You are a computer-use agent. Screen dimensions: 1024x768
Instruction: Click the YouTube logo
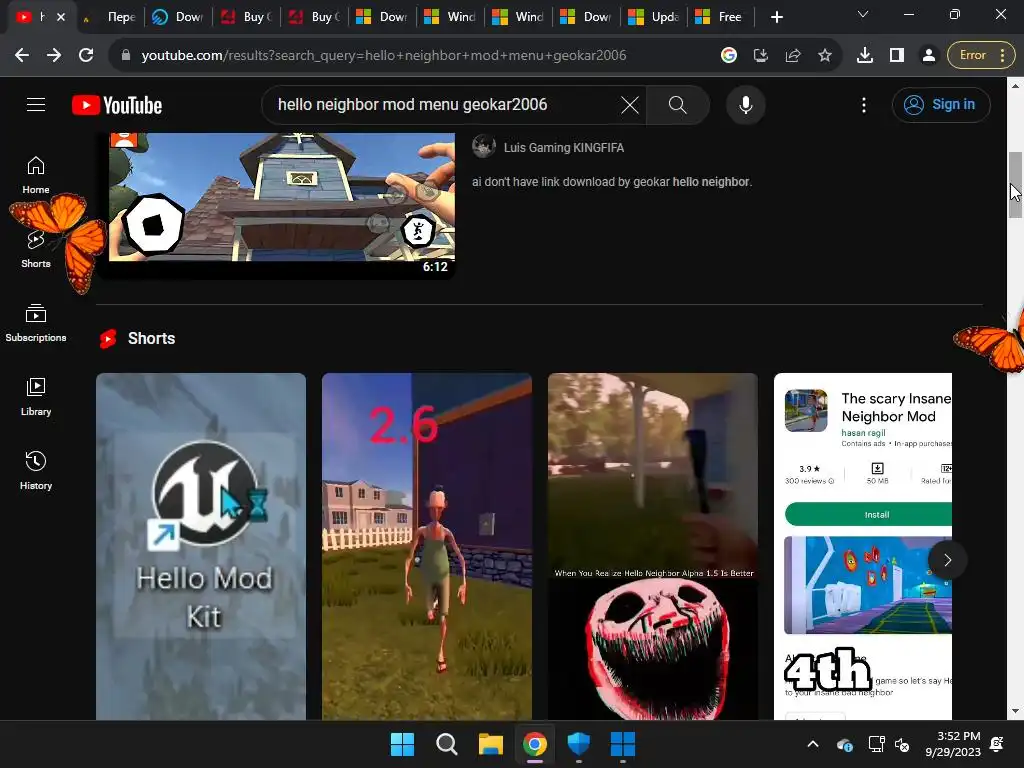click(x=117, y=105)
